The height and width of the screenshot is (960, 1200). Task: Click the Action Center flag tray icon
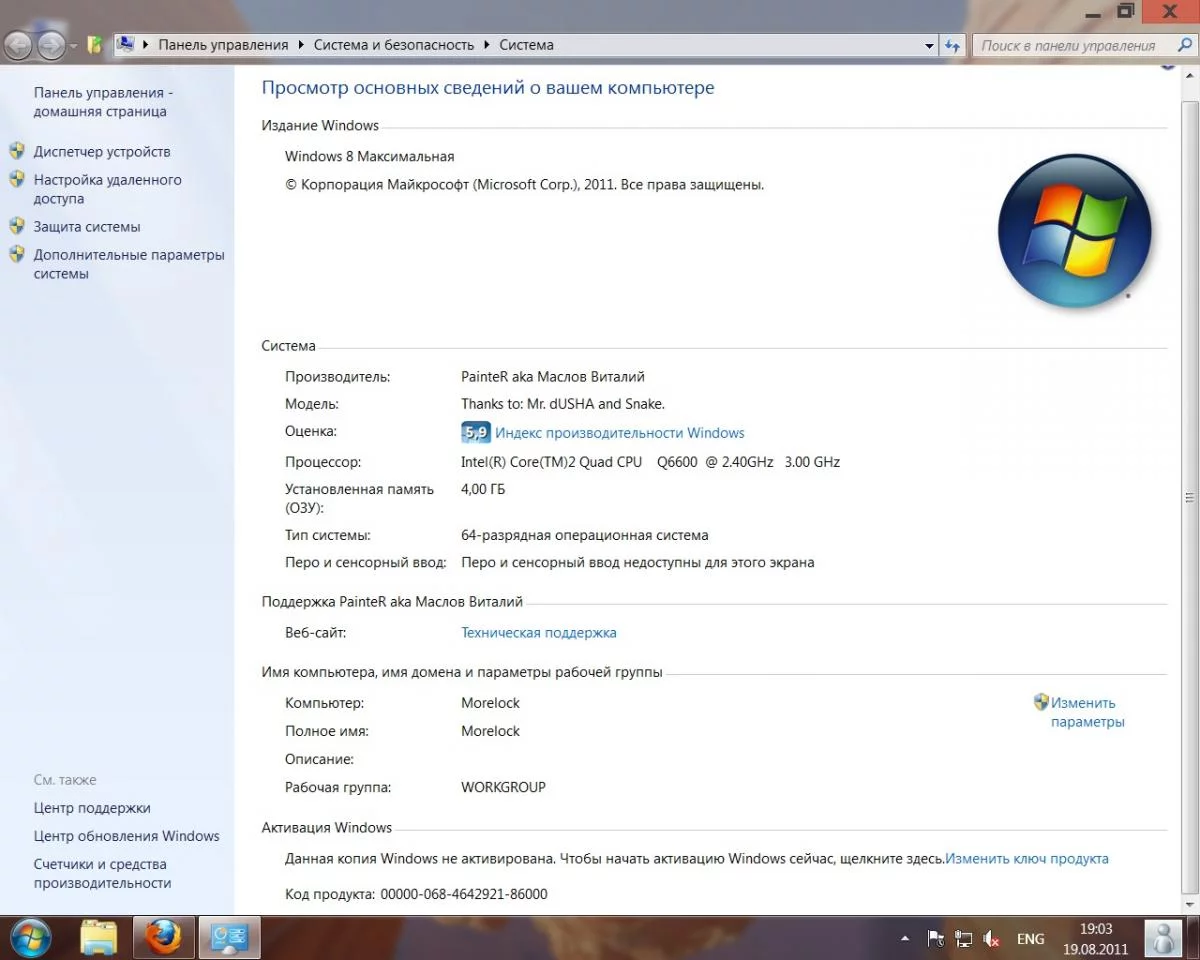click(x=936, y=939)
